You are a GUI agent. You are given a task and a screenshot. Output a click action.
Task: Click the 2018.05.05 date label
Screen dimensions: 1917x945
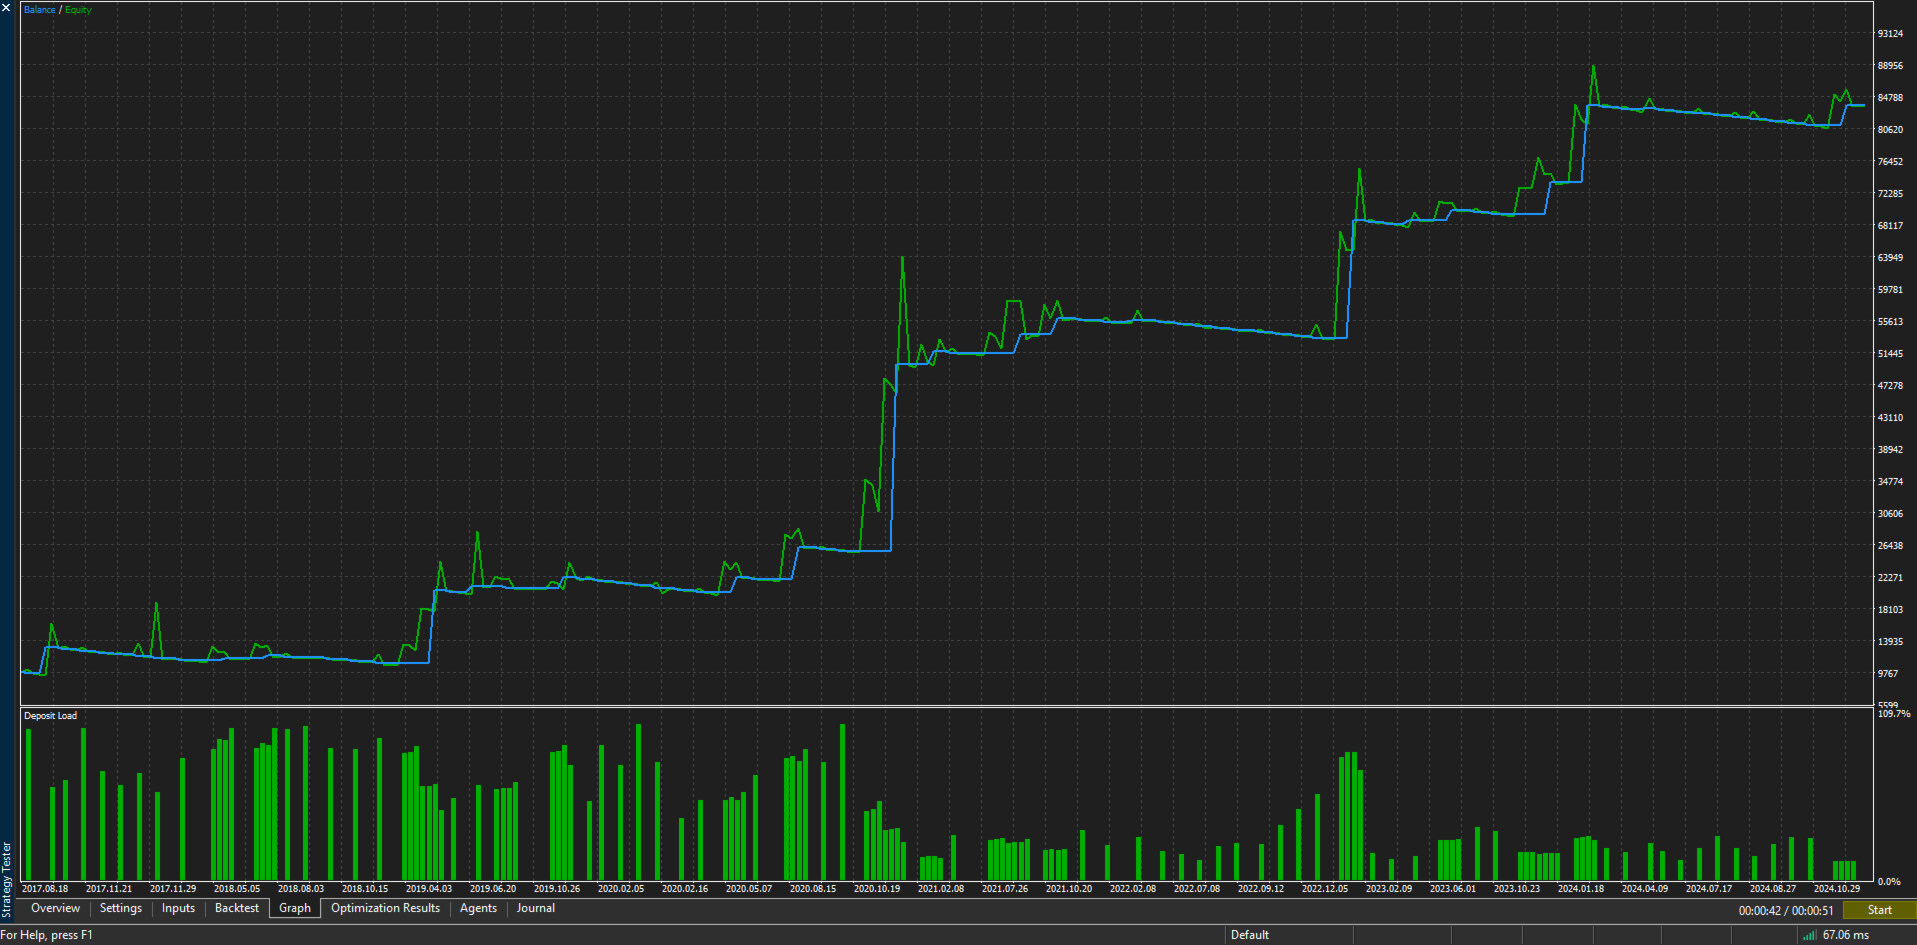(237, 889)
